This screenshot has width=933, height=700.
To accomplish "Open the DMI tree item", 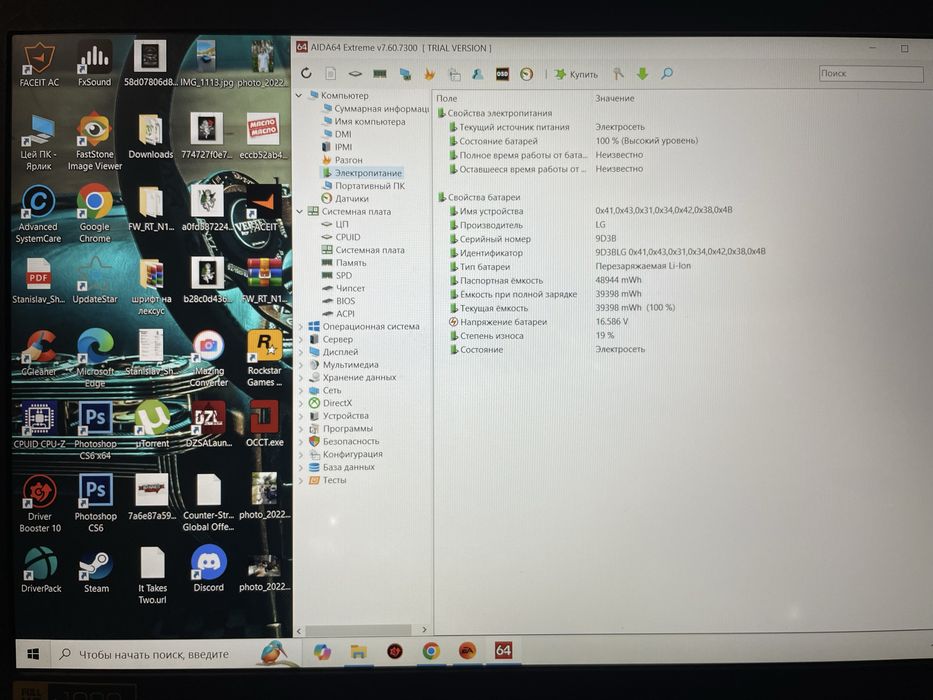I will coord(337,135).
